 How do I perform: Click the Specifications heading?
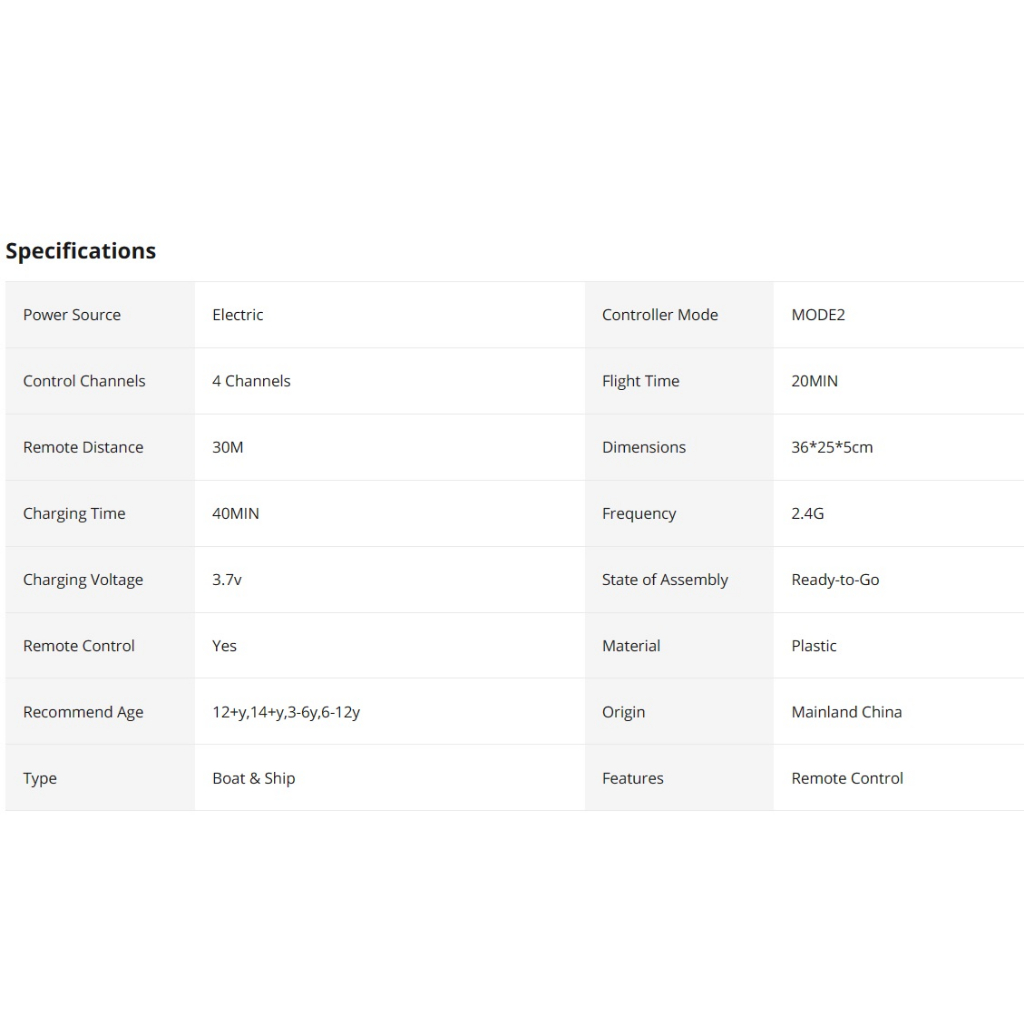[x=81, y=251]
